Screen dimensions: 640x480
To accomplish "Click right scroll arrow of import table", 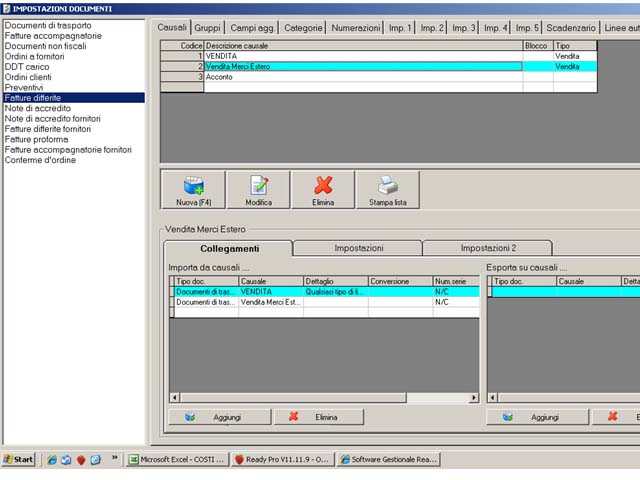I will 474,398.
